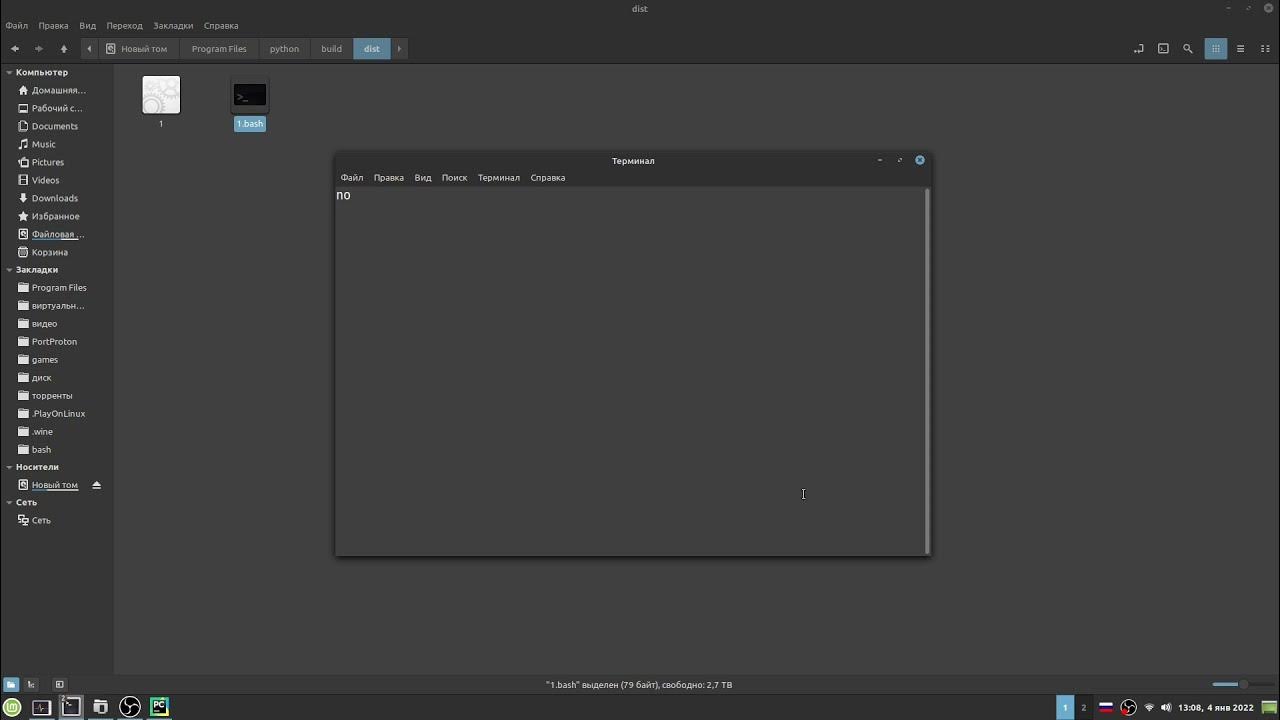Image resolution: width=1280 pixels, height=720 pixels.
Task: Collapse the Сеть sidebar section
Action: tap(9, 503)
